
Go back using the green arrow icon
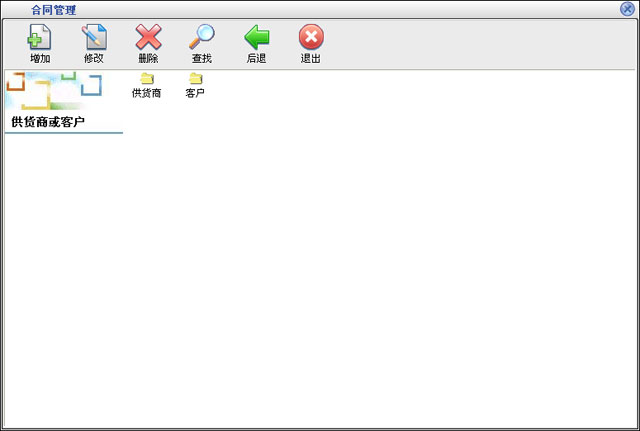[256, 38]
